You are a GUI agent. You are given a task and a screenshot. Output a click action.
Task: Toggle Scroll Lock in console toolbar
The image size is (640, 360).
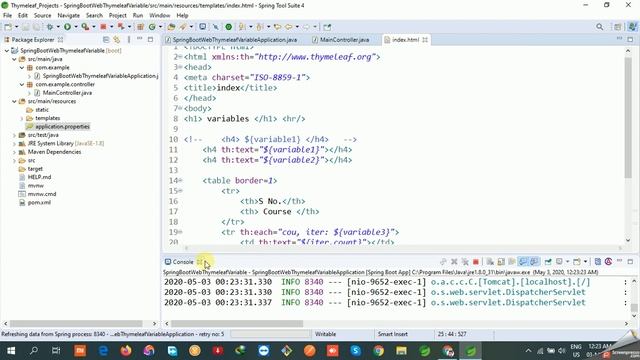(501, 262)
